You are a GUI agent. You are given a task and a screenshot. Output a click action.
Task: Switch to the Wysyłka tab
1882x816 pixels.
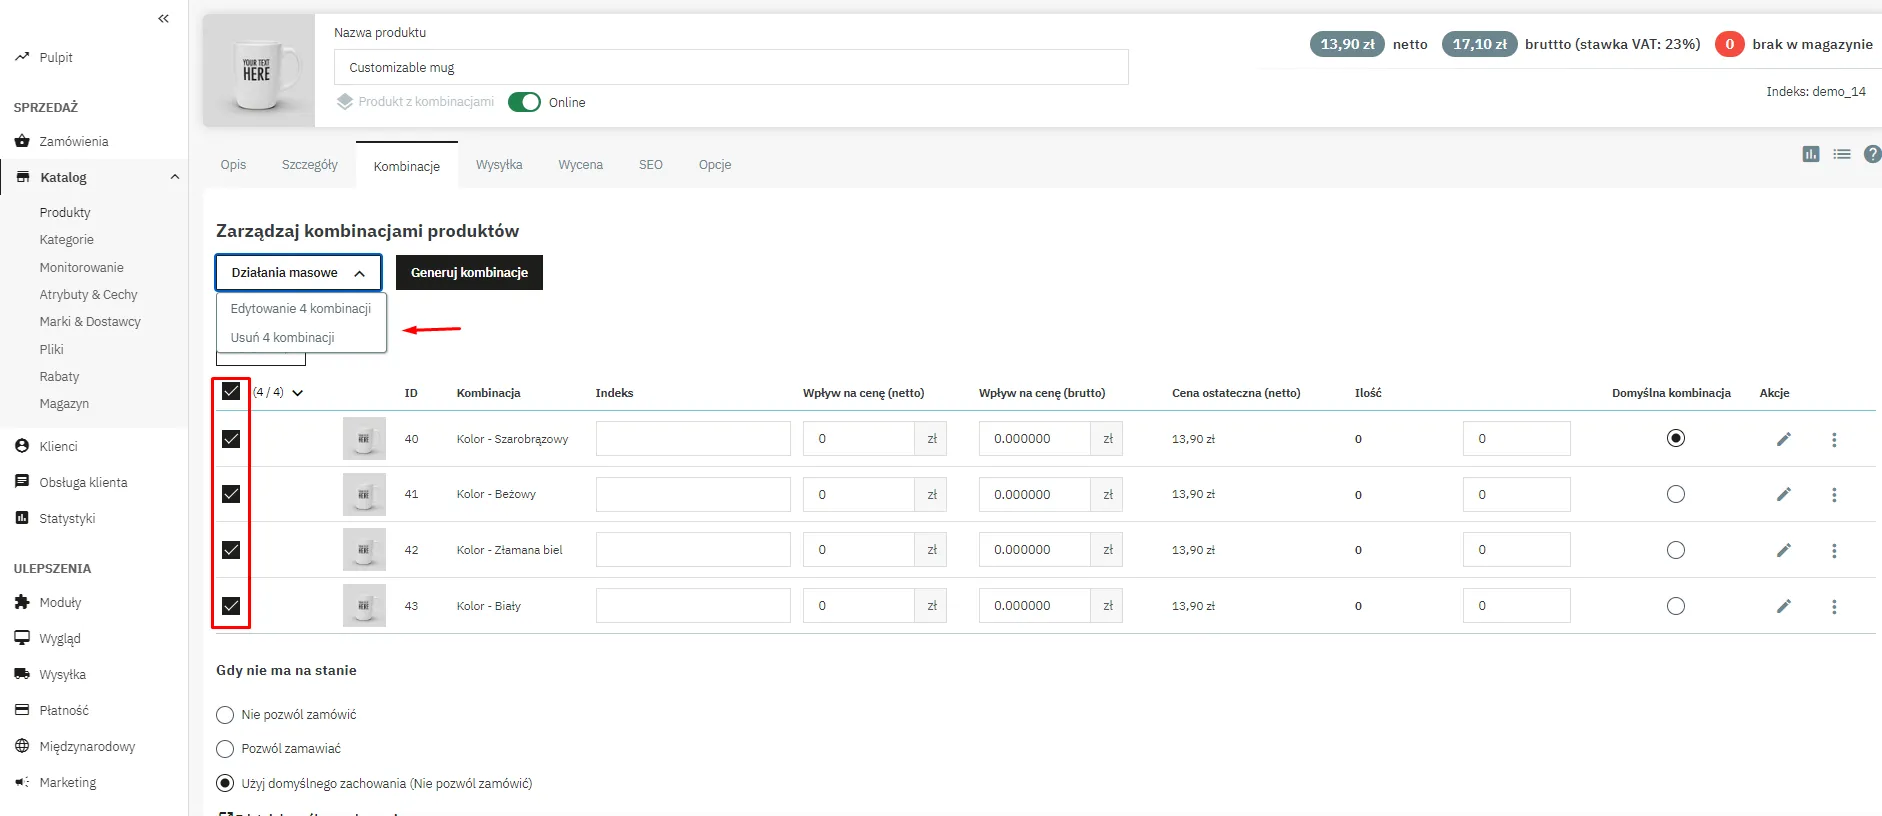point(499,165)
